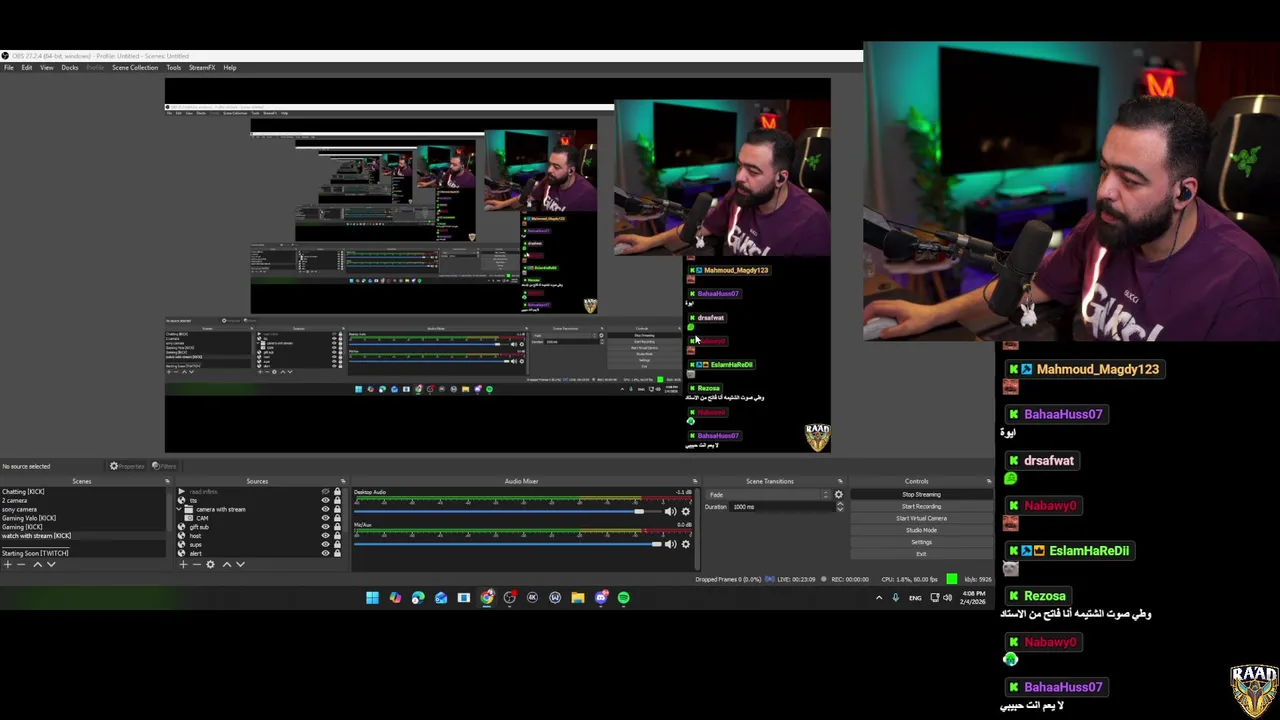The image size is (1280, 720).
Task: Open the Scene Collection menu
Action: 135,67
